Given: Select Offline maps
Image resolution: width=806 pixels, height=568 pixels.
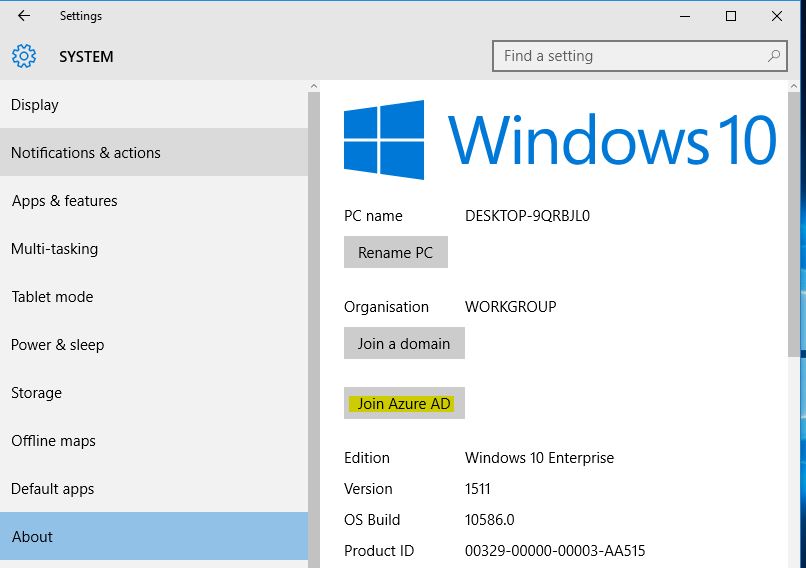Looking at the screenshot, I should click(x=154, y=441).
